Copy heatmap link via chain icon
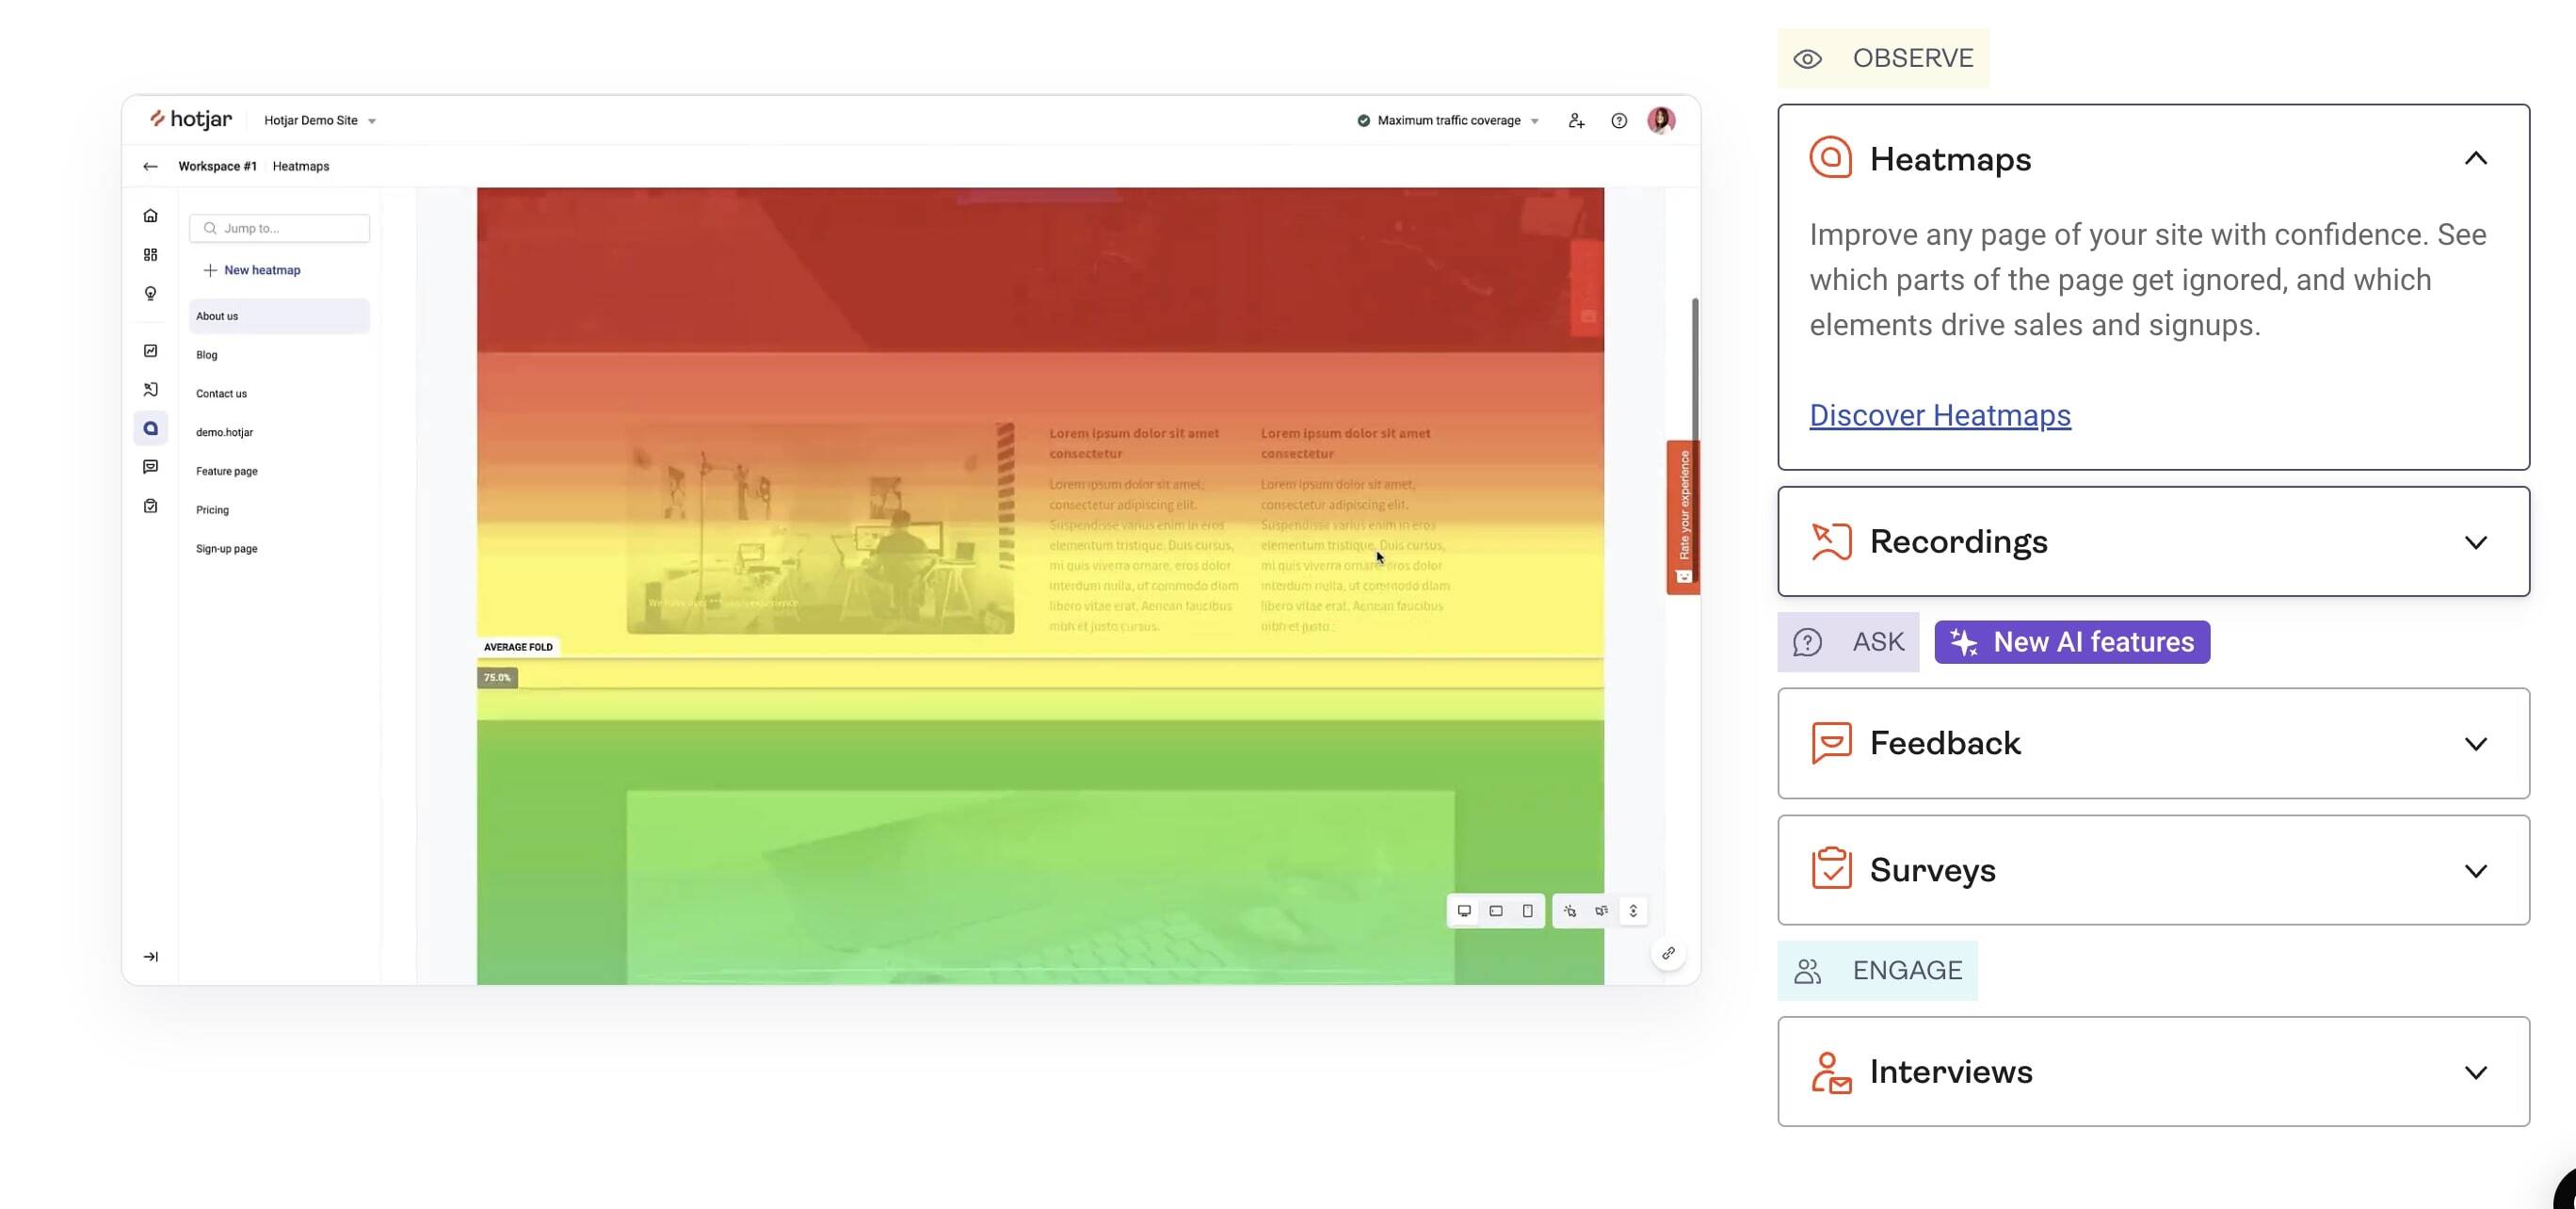 [x=1668, y=953]
